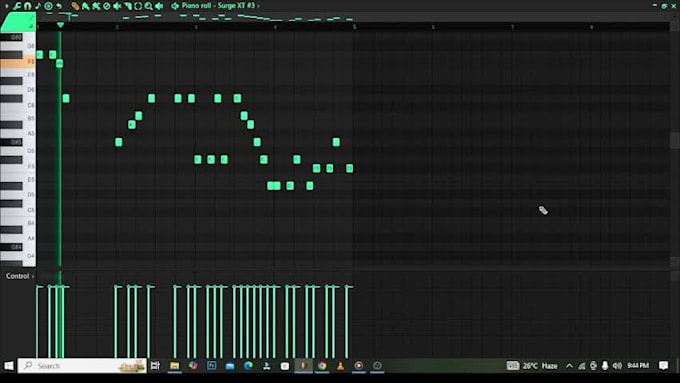Select the Mute tool
This screenshot has height=383, width=680.
pyautogui.click(x=117, y=6)
